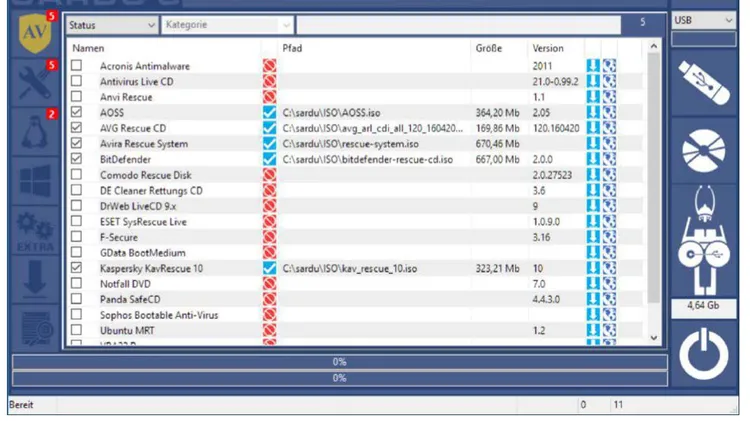Viewport: 750px width, 421px height.
Task: Check the Notfall DVD checkbox
Action: click(x=77, y=283)
